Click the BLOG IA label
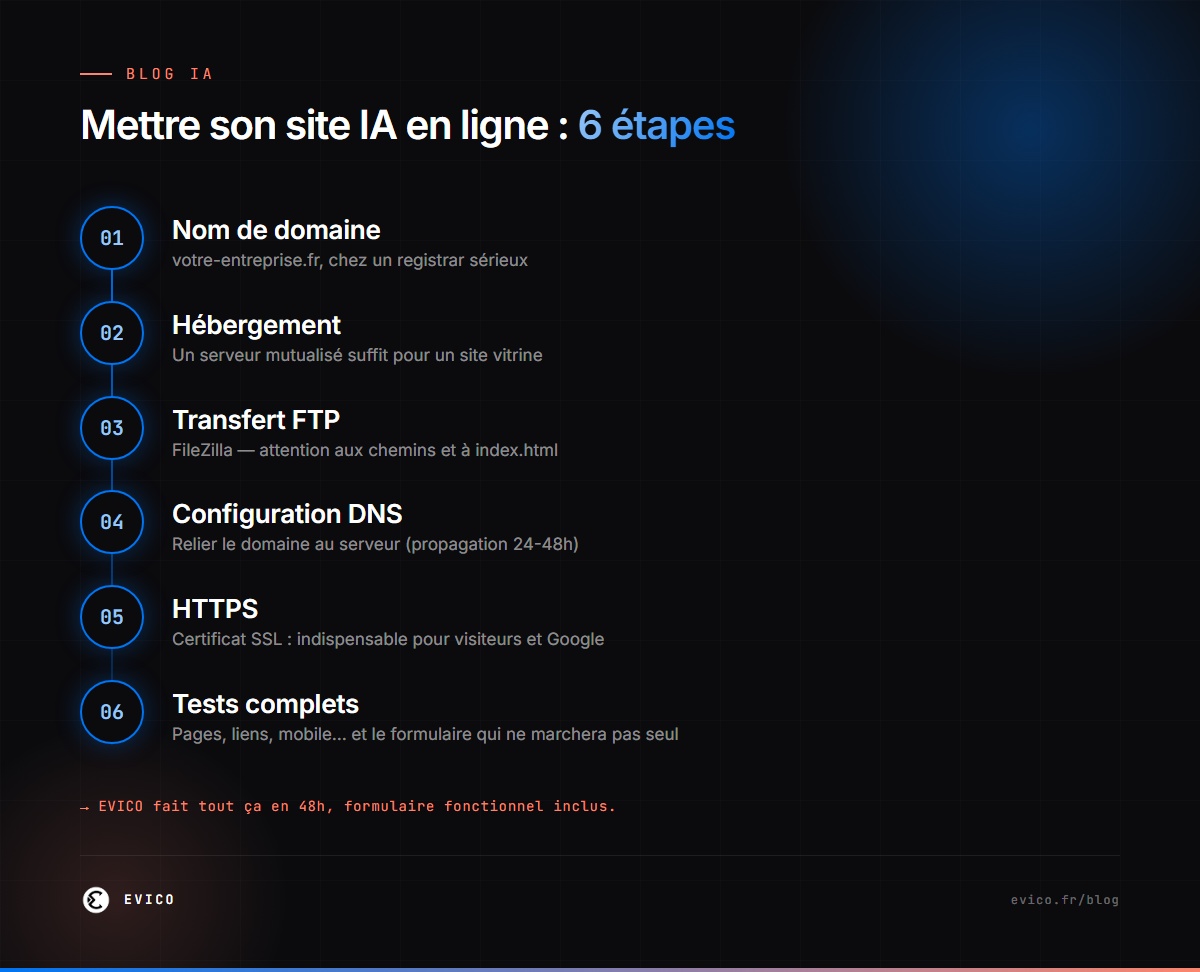 (x=169, y=74)
